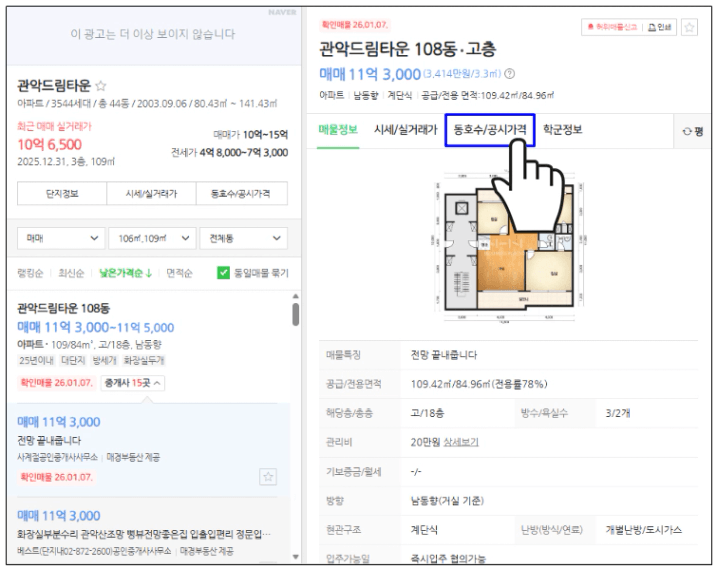Click the 개별난방/도시가스 heating value
The image size is (717, 569).
(644, 530)
